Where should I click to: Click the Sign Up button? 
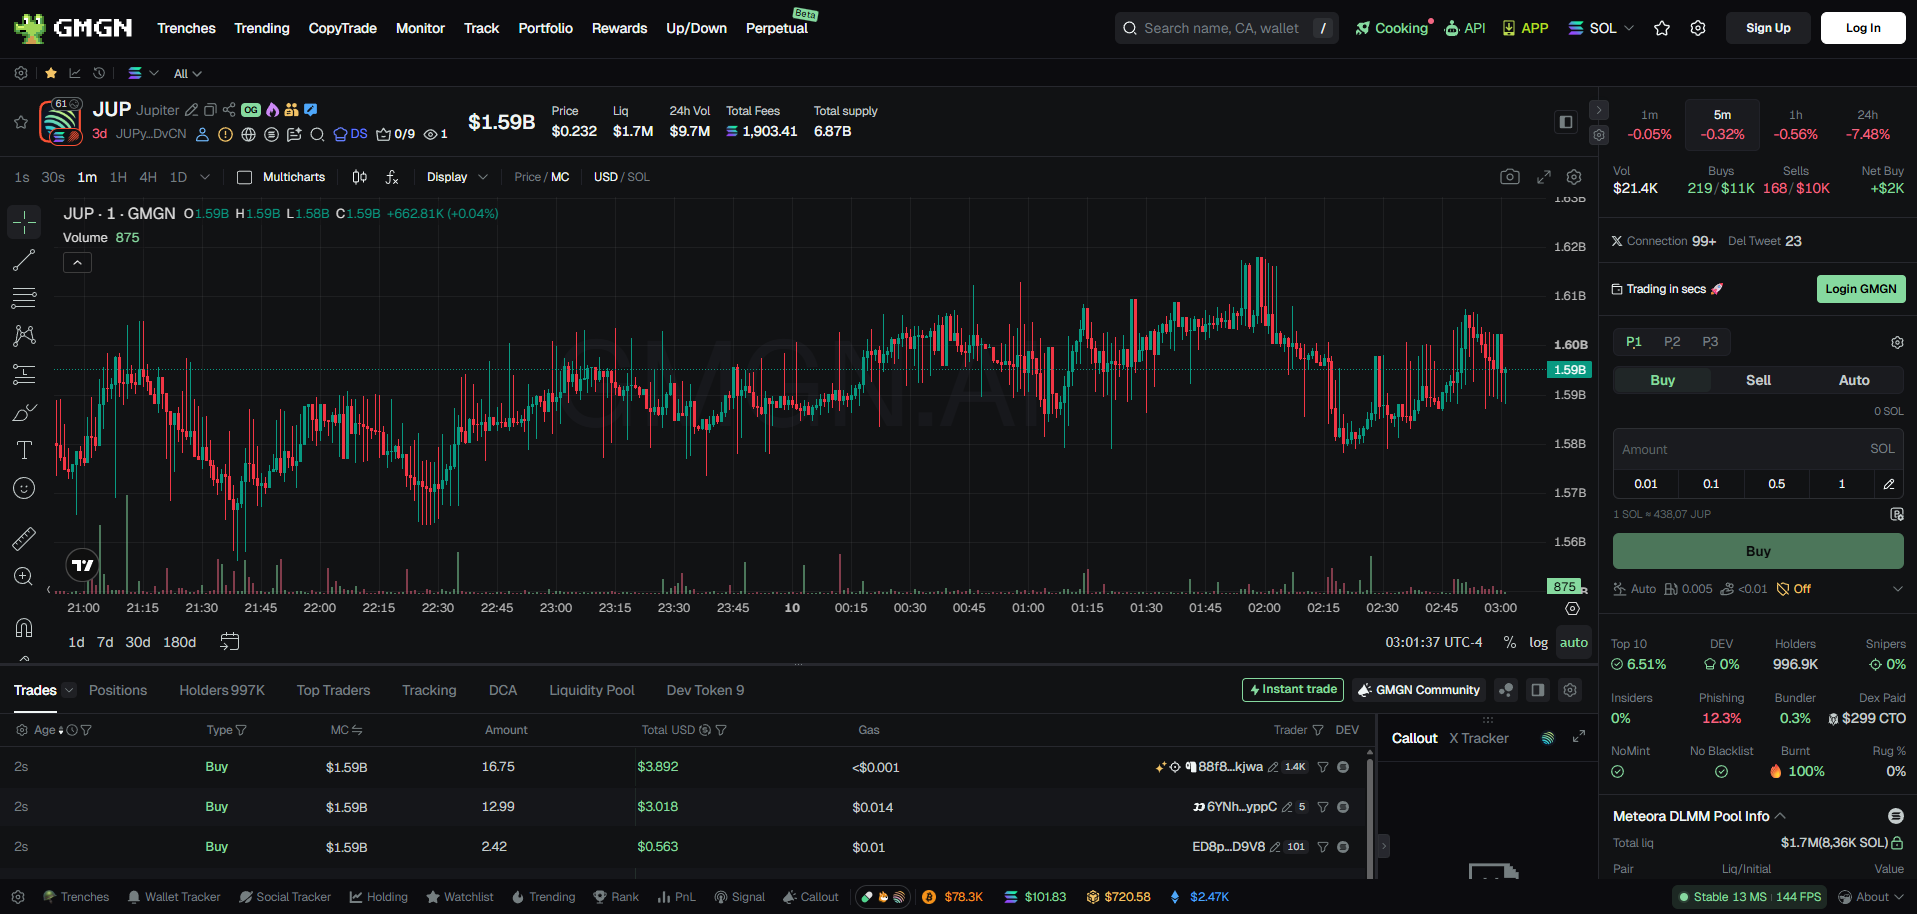pyautogui.click(x=1768, y=28)
